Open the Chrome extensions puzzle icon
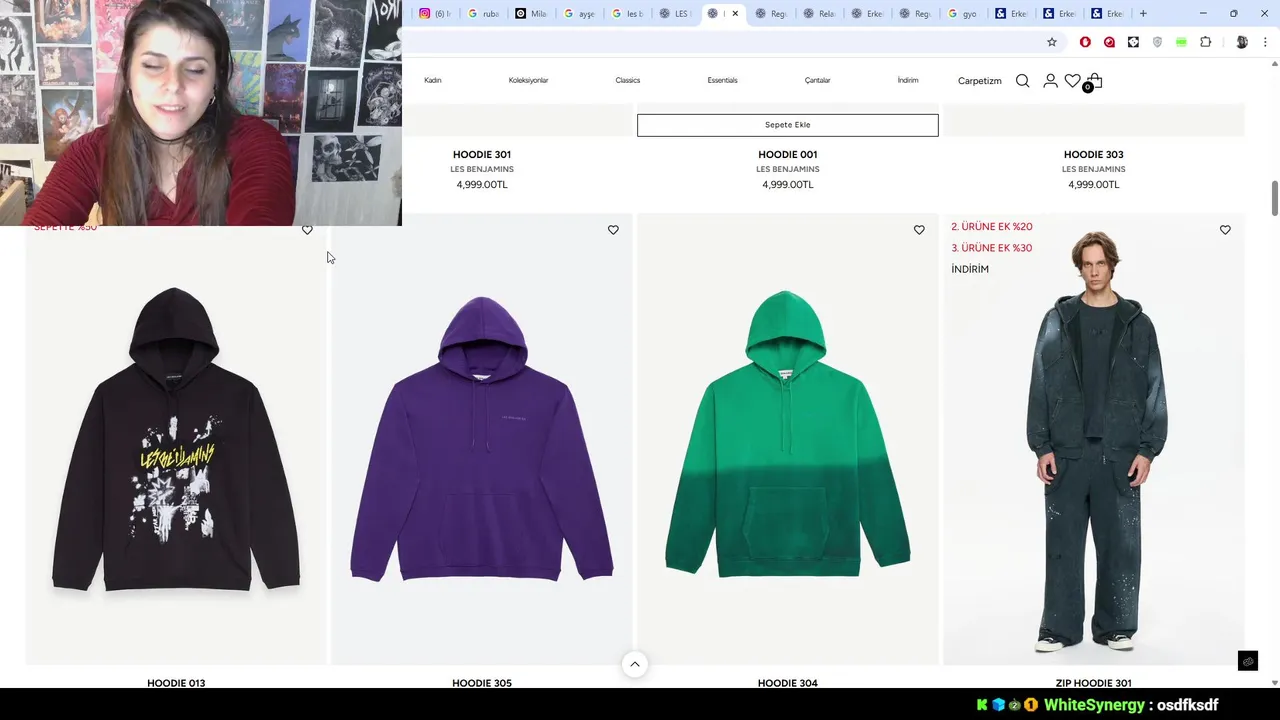1280x720 pixels. [1205, 42]
